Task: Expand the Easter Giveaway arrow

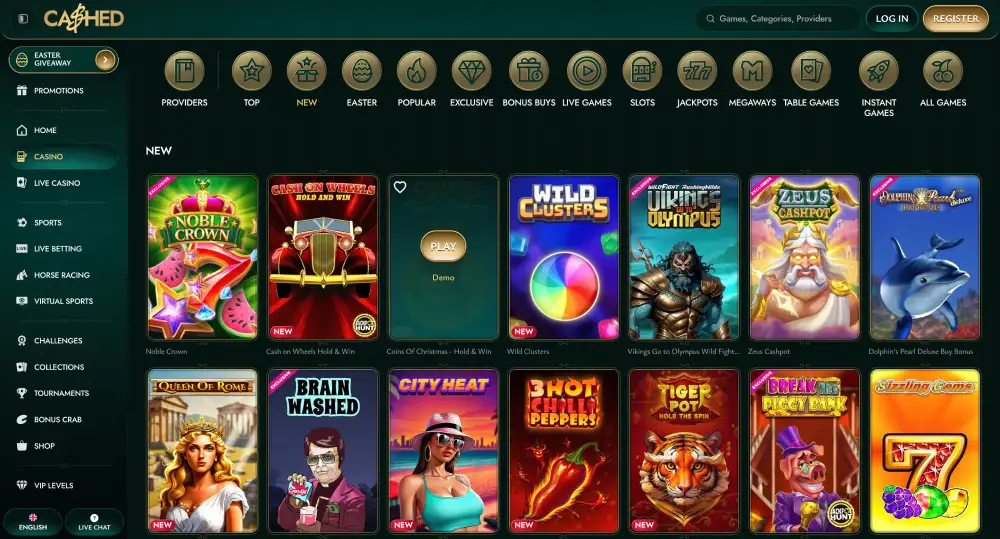Action: (105, 60)
